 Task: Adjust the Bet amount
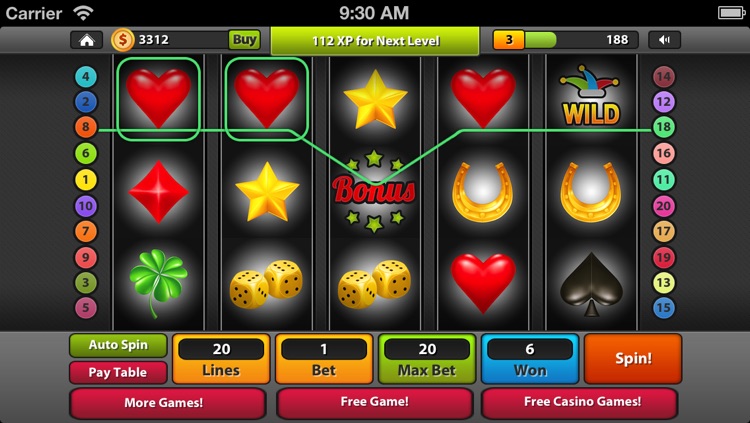(324, 359)
